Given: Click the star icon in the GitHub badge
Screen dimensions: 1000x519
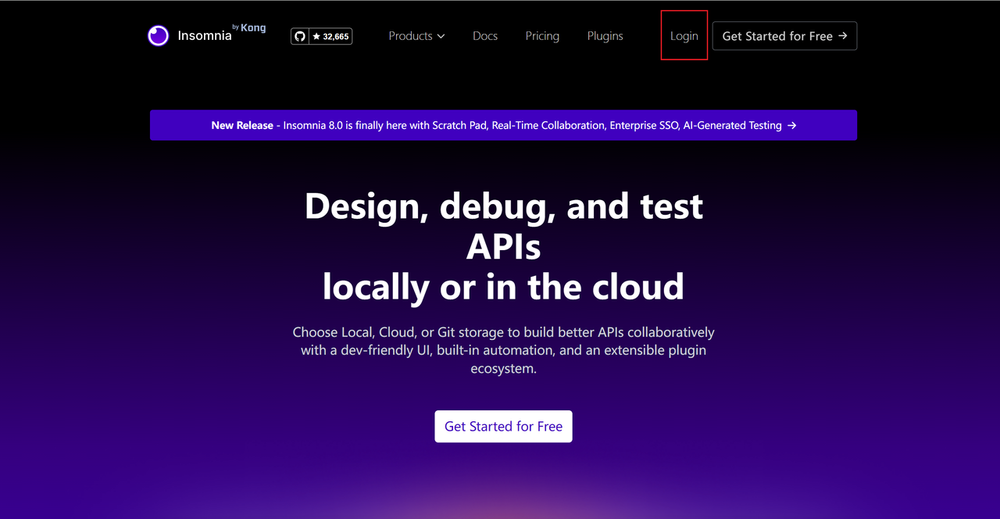Looking at the screenshot, I should 316,37.
